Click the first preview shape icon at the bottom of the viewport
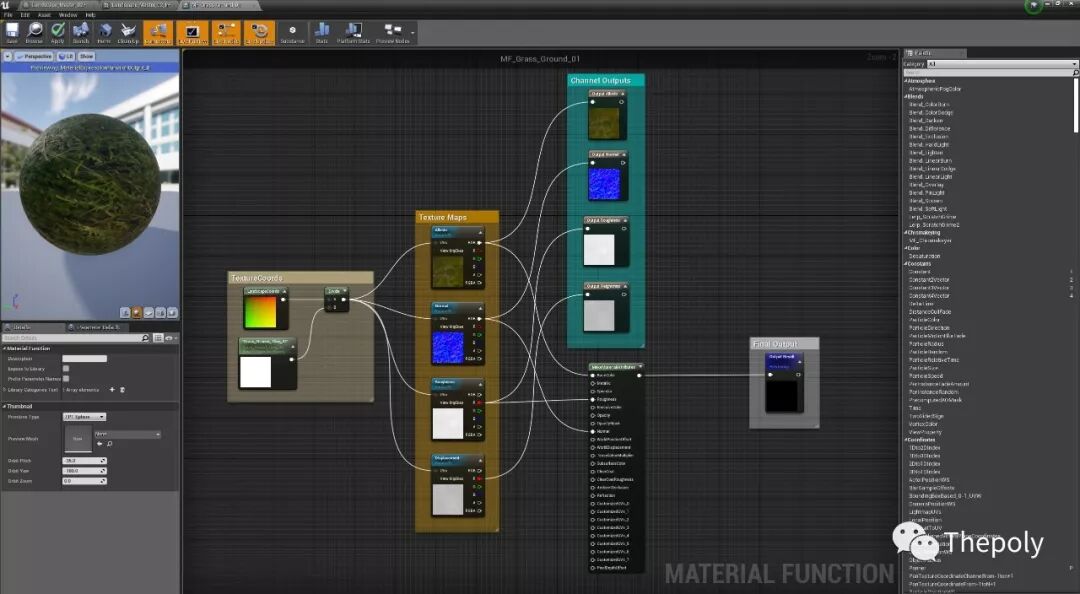The height and width of the screenshot is (594, 1080). (125, 313)
